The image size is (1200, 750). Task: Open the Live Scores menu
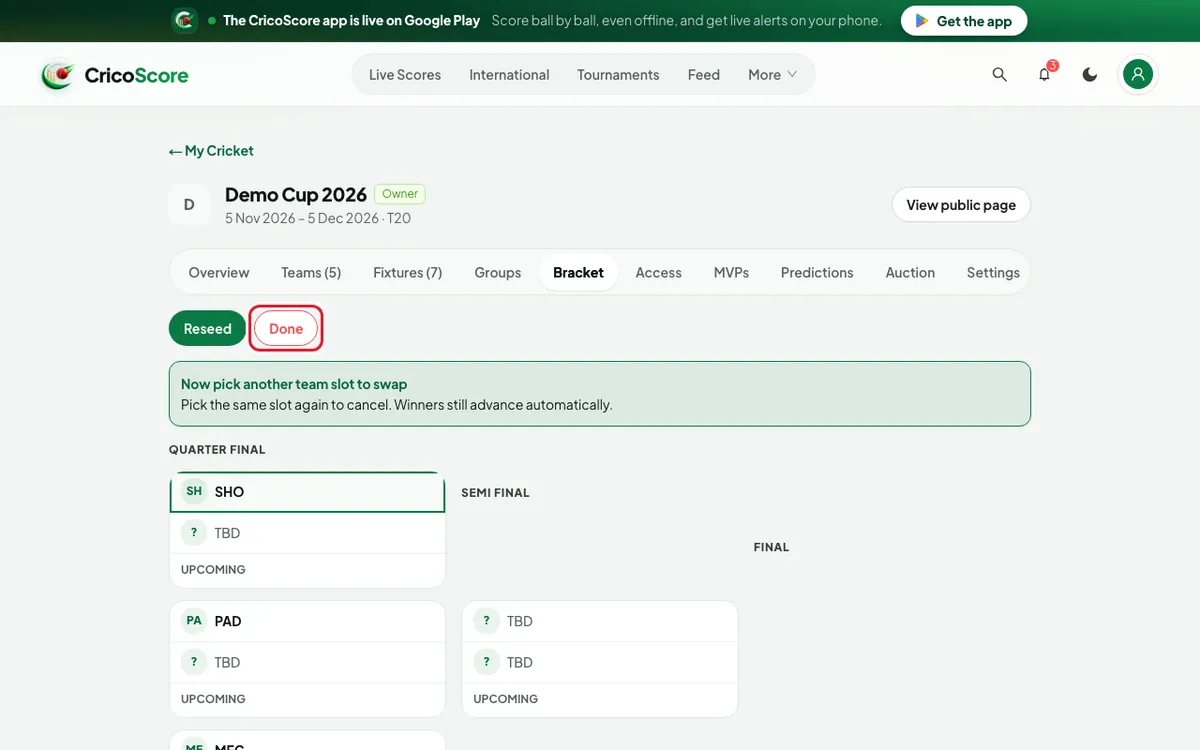coord(405,75)
